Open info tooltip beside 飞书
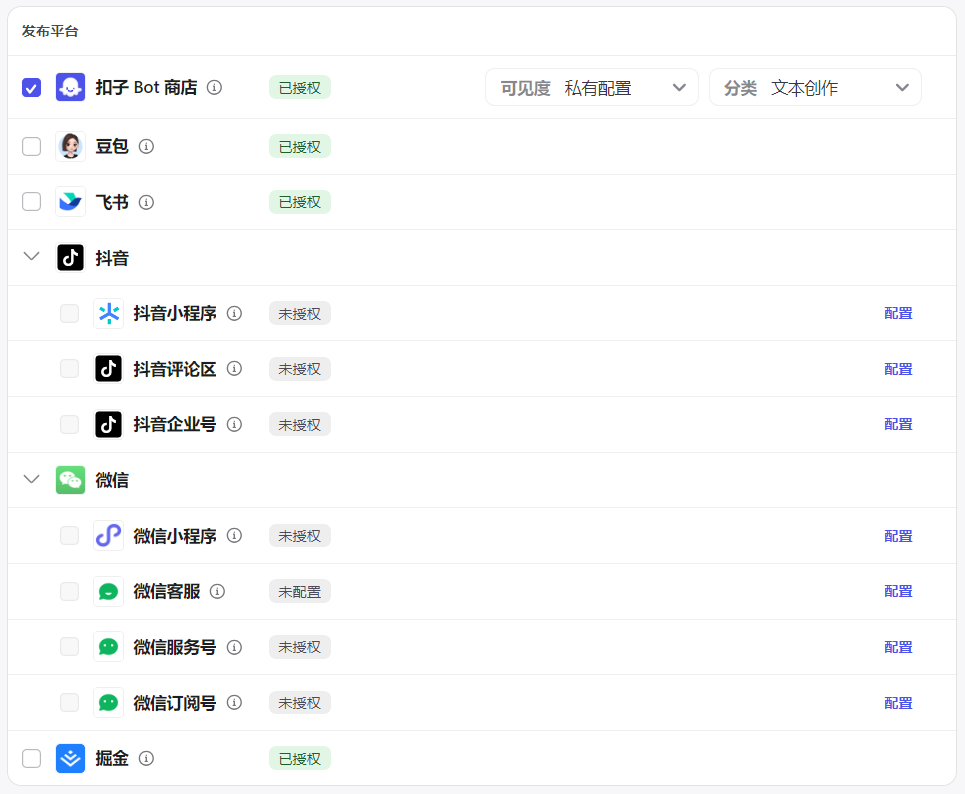 coord(146,202)
